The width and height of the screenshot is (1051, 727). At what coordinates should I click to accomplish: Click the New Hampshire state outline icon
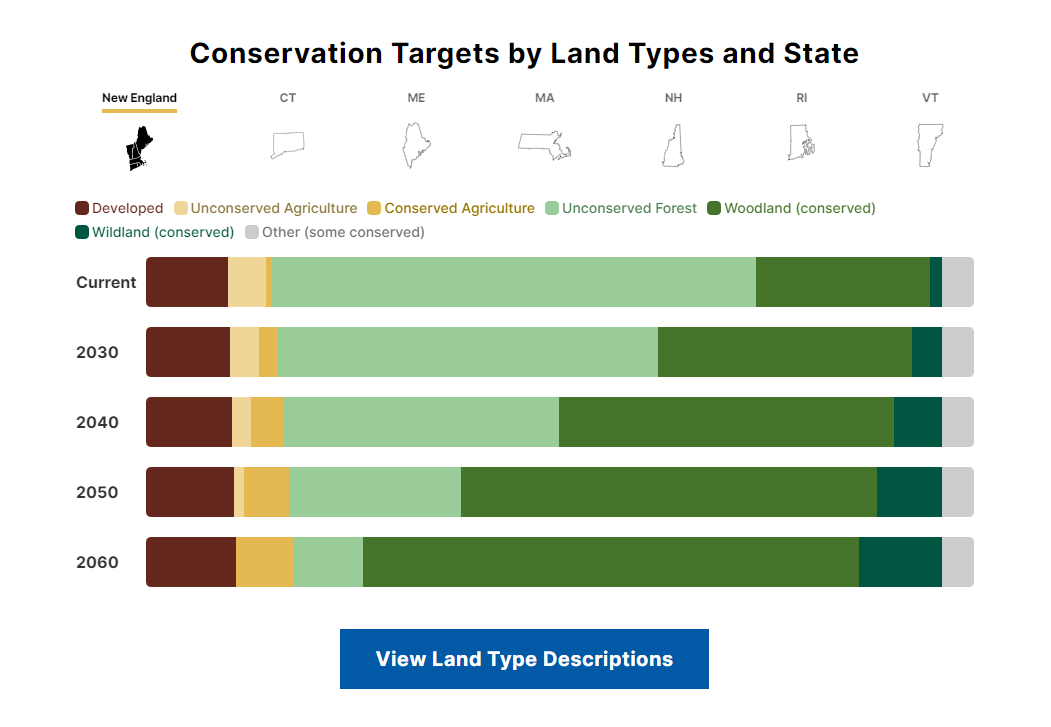click(673, 146)
